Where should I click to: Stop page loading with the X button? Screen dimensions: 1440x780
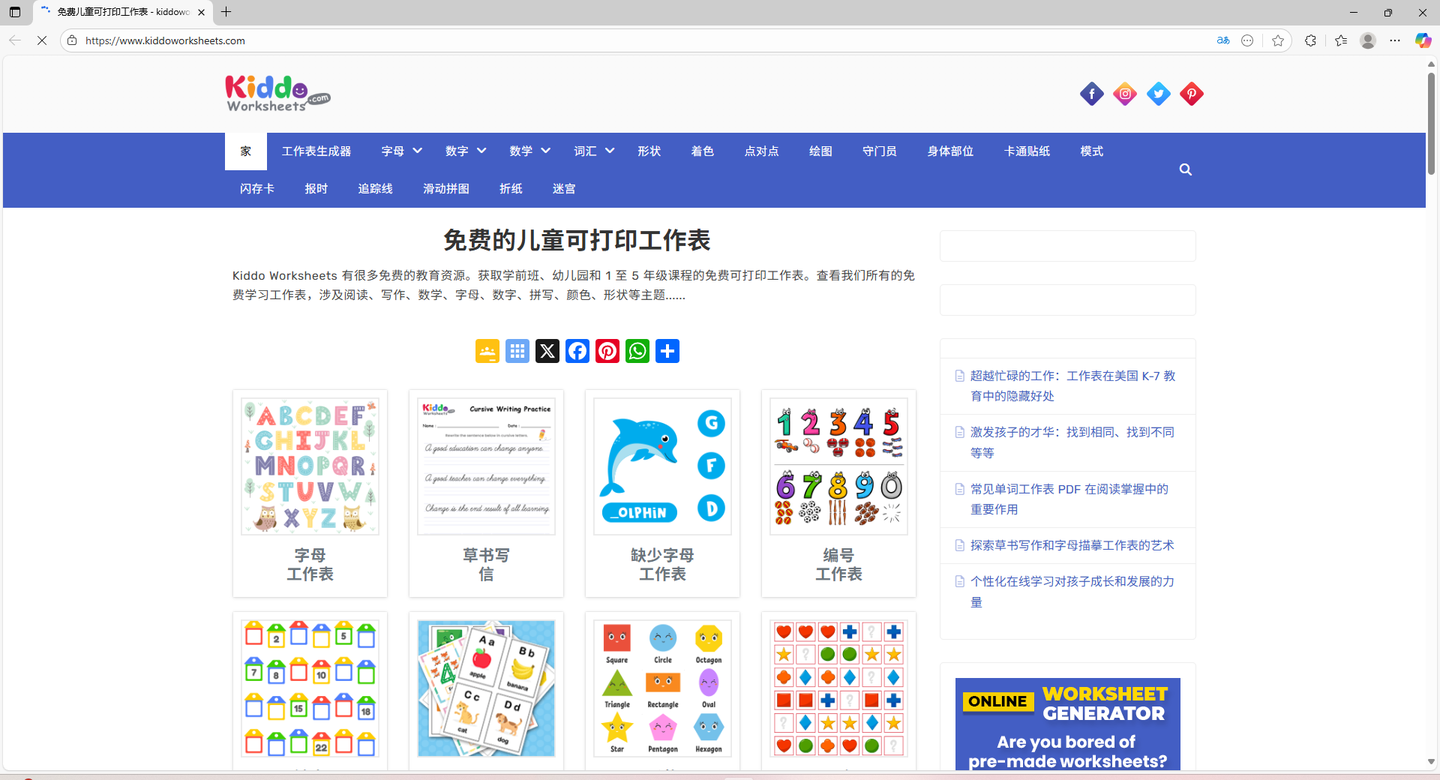(x=42, y=41)
